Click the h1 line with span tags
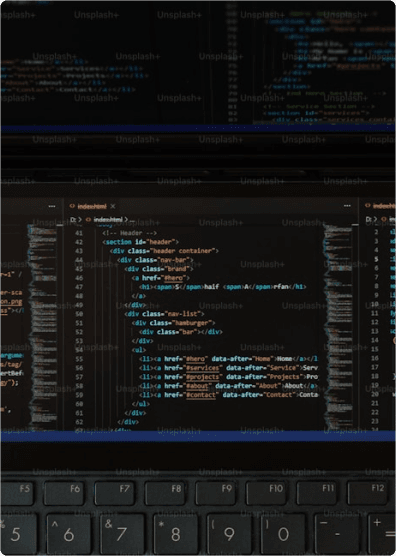Image resolution: width=396 pixels, height=556 pixels. coord(223,287)
